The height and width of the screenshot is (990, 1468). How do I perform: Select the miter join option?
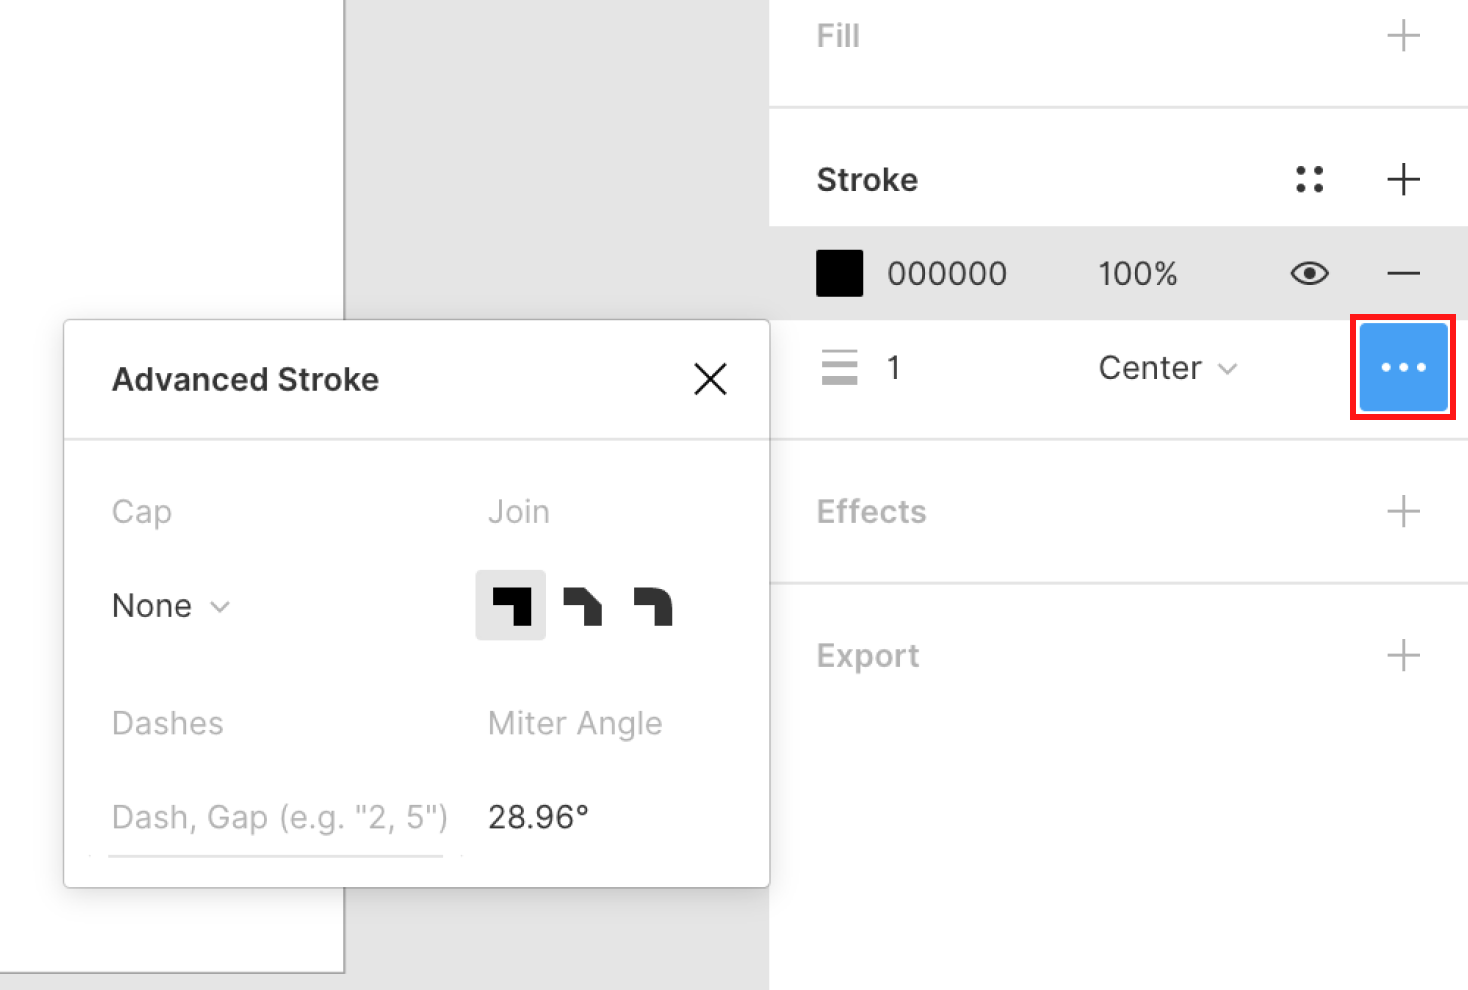click(511, 605)
